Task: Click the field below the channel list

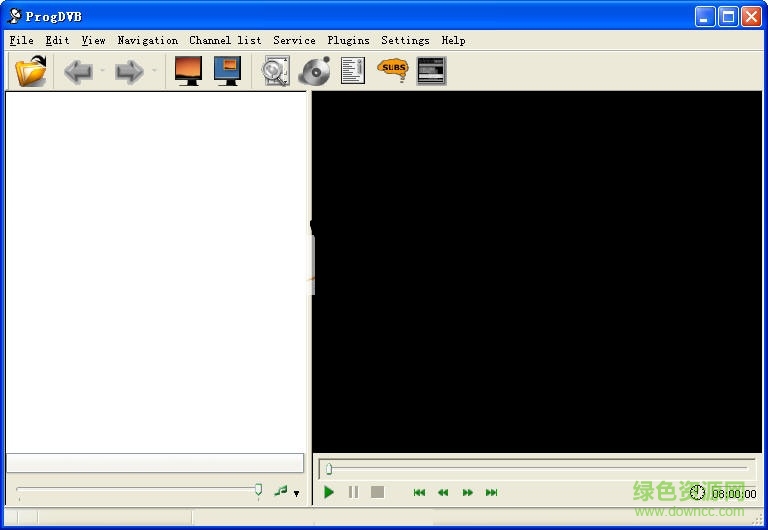Action: [x=155, y=463]
